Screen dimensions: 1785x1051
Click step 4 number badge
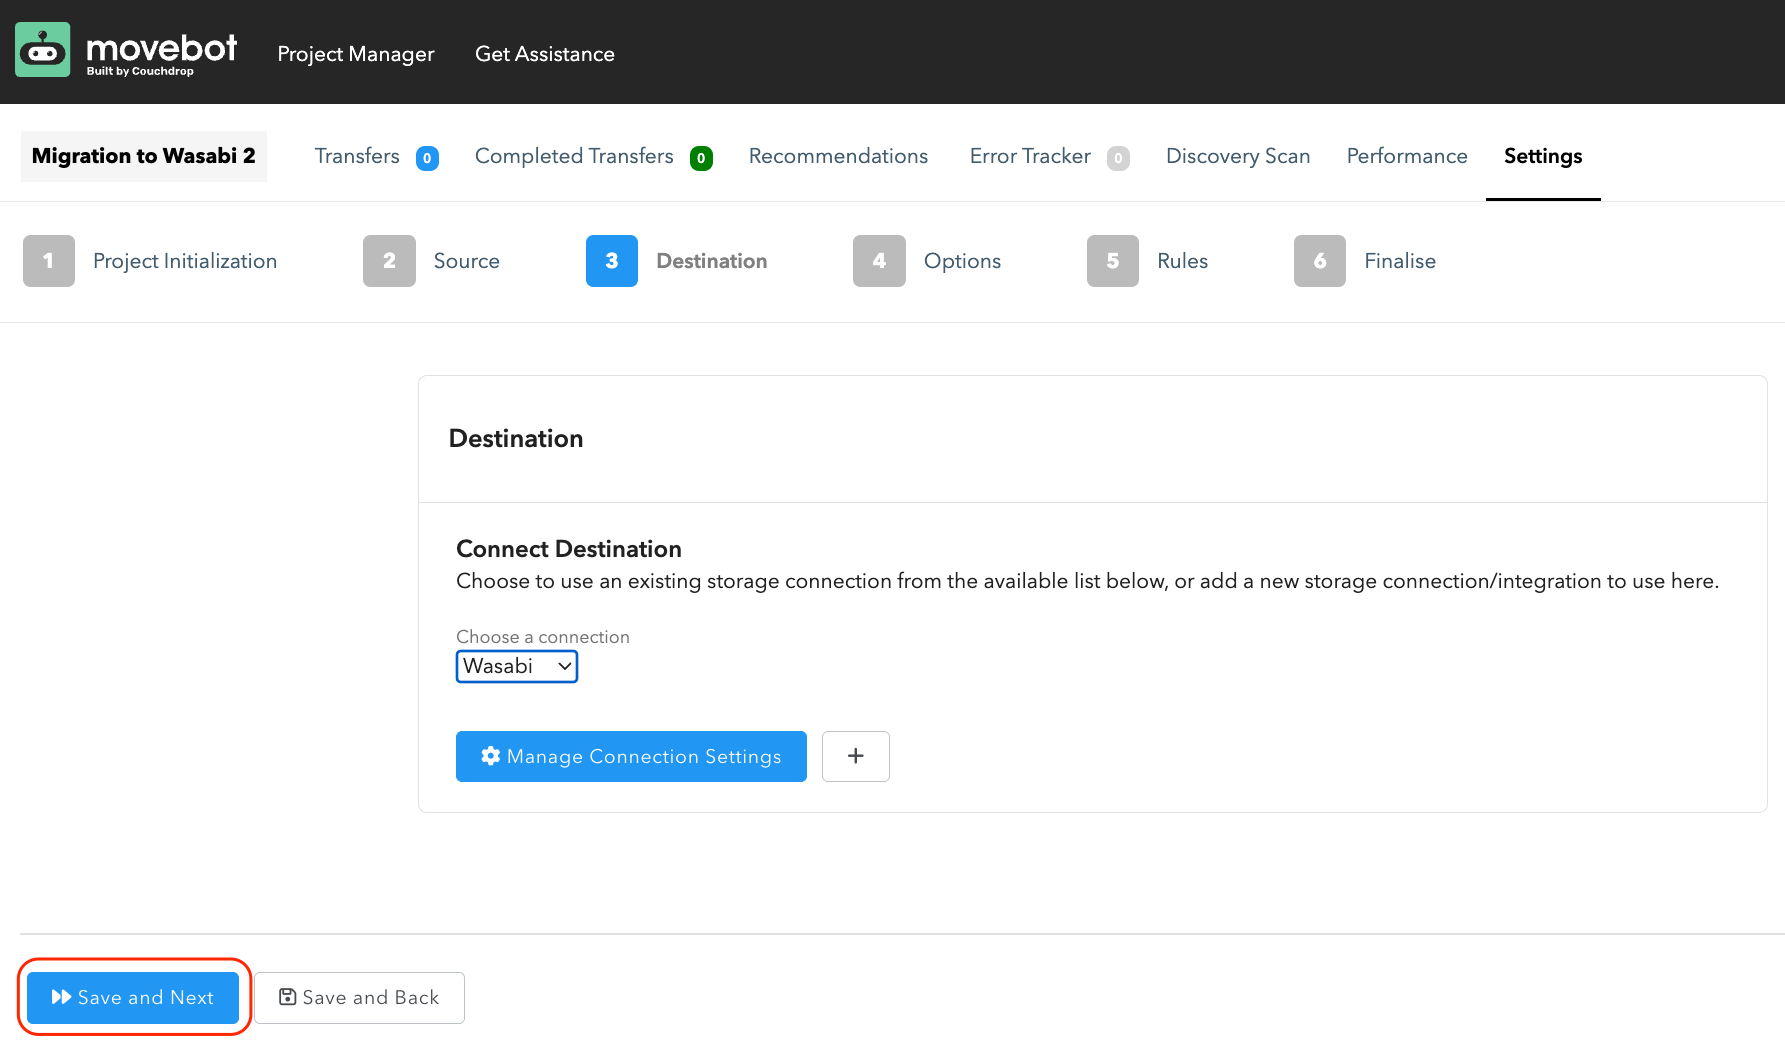[879, 261]
